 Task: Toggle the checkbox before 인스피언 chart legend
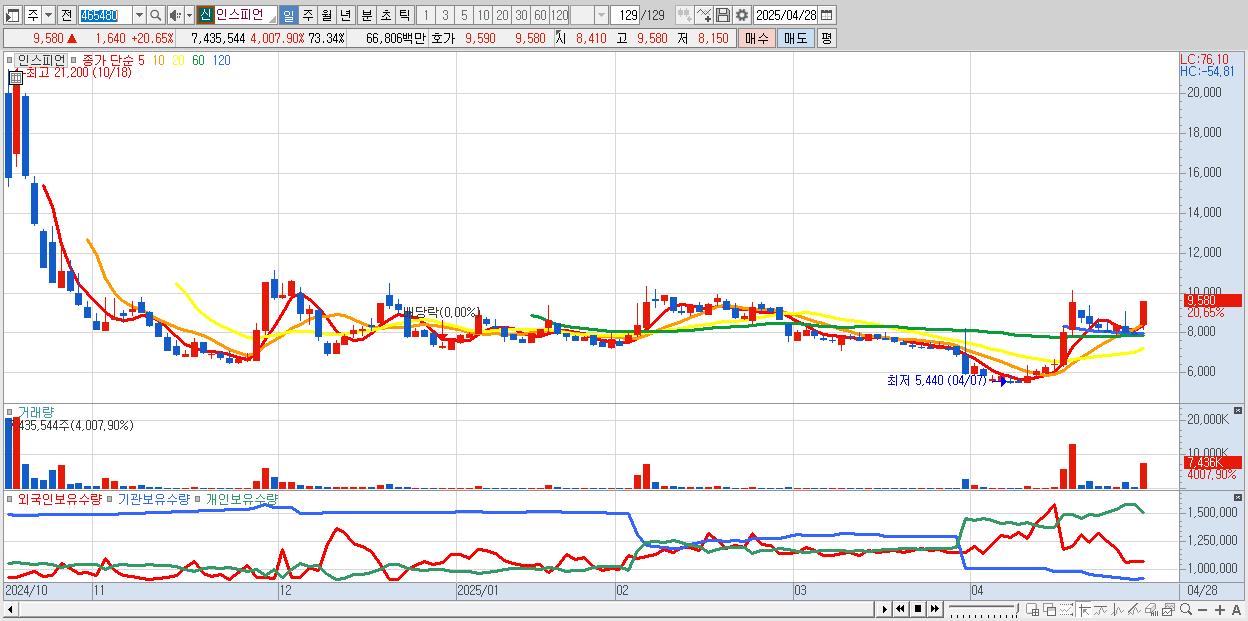tap(12, 60)
